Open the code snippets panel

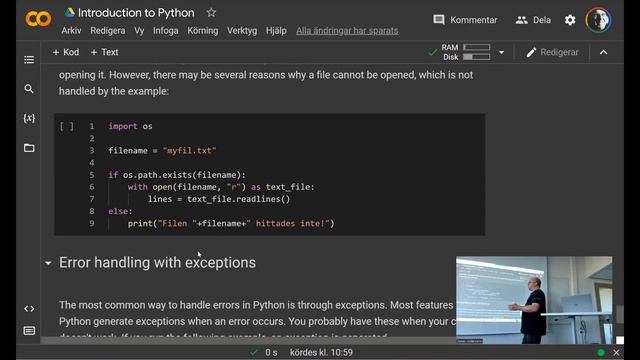pyautogui.click(x=29, y=309)
